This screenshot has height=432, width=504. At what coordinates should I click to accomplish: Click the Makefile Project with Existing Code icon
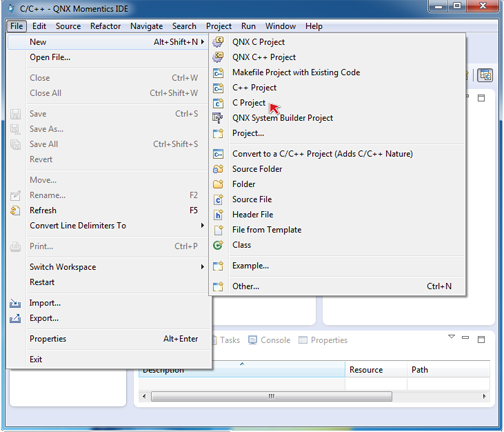pos(218,73)
